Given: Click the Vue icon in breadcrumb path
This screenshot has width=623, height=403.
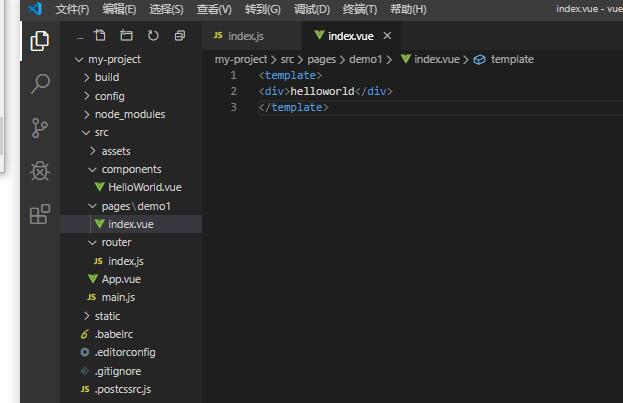Looking at the screenshot, I should [x=405, y=59].
